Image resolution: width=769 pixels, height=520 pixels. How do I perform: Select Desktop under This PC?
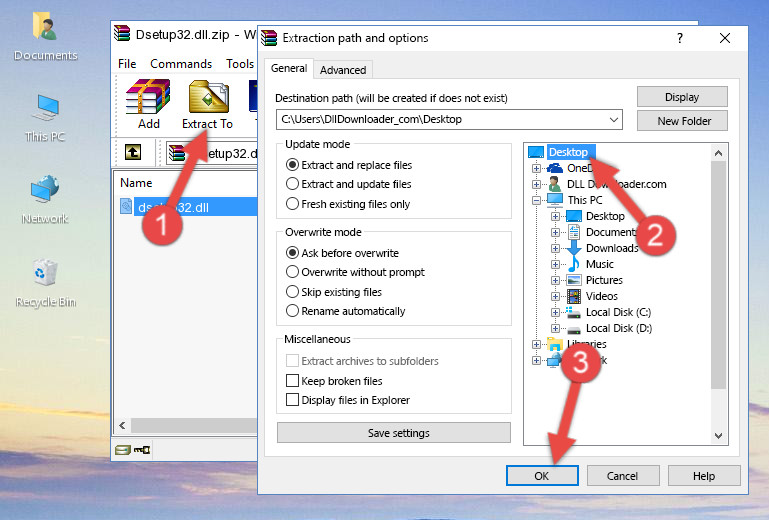tap(605, 216)
